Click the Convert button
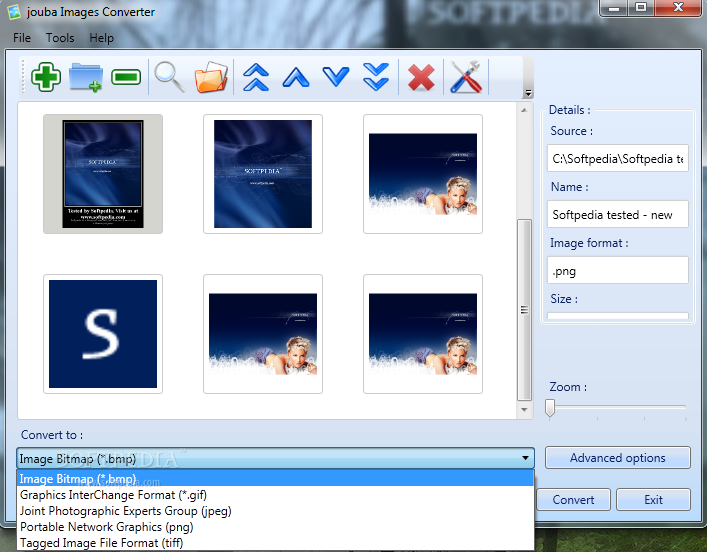Screen dimensions: 707x552 point(573,500)
